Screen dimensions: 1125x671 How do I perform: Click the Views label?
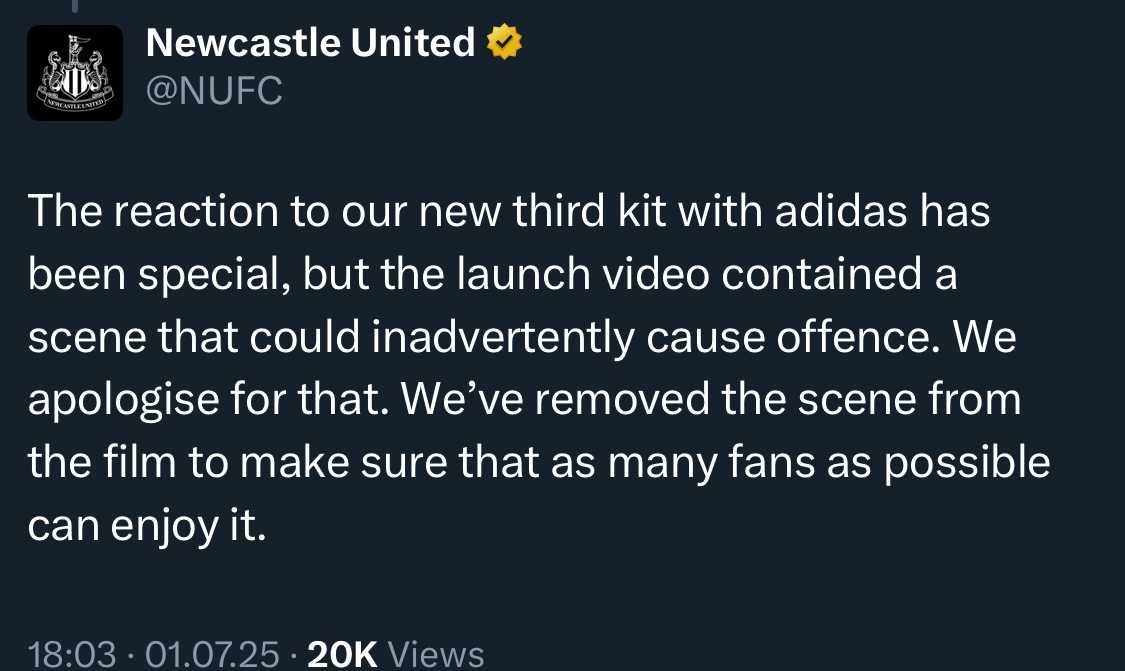436,654
